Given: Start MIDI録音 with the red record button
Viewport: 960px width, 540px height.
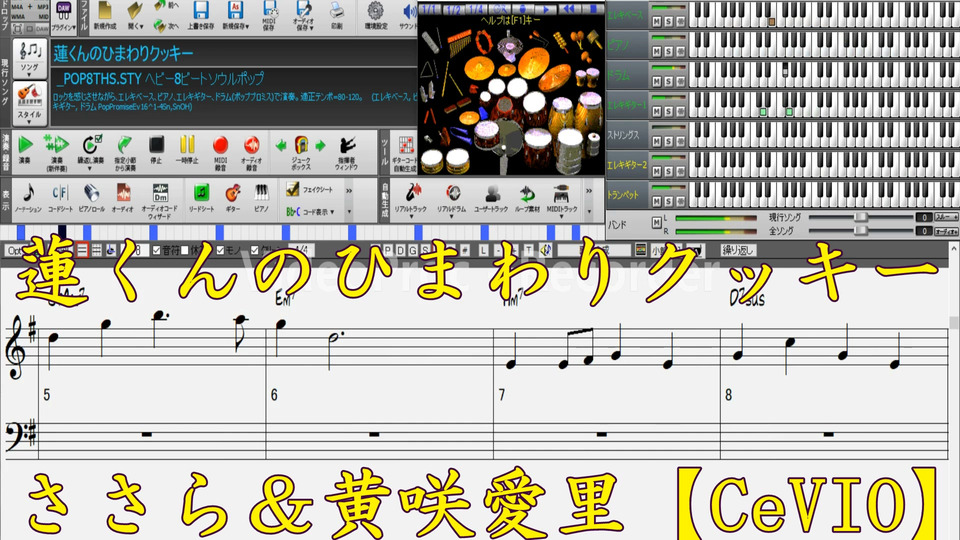Looking at the screenshot, I should click(x=220, y=152).
